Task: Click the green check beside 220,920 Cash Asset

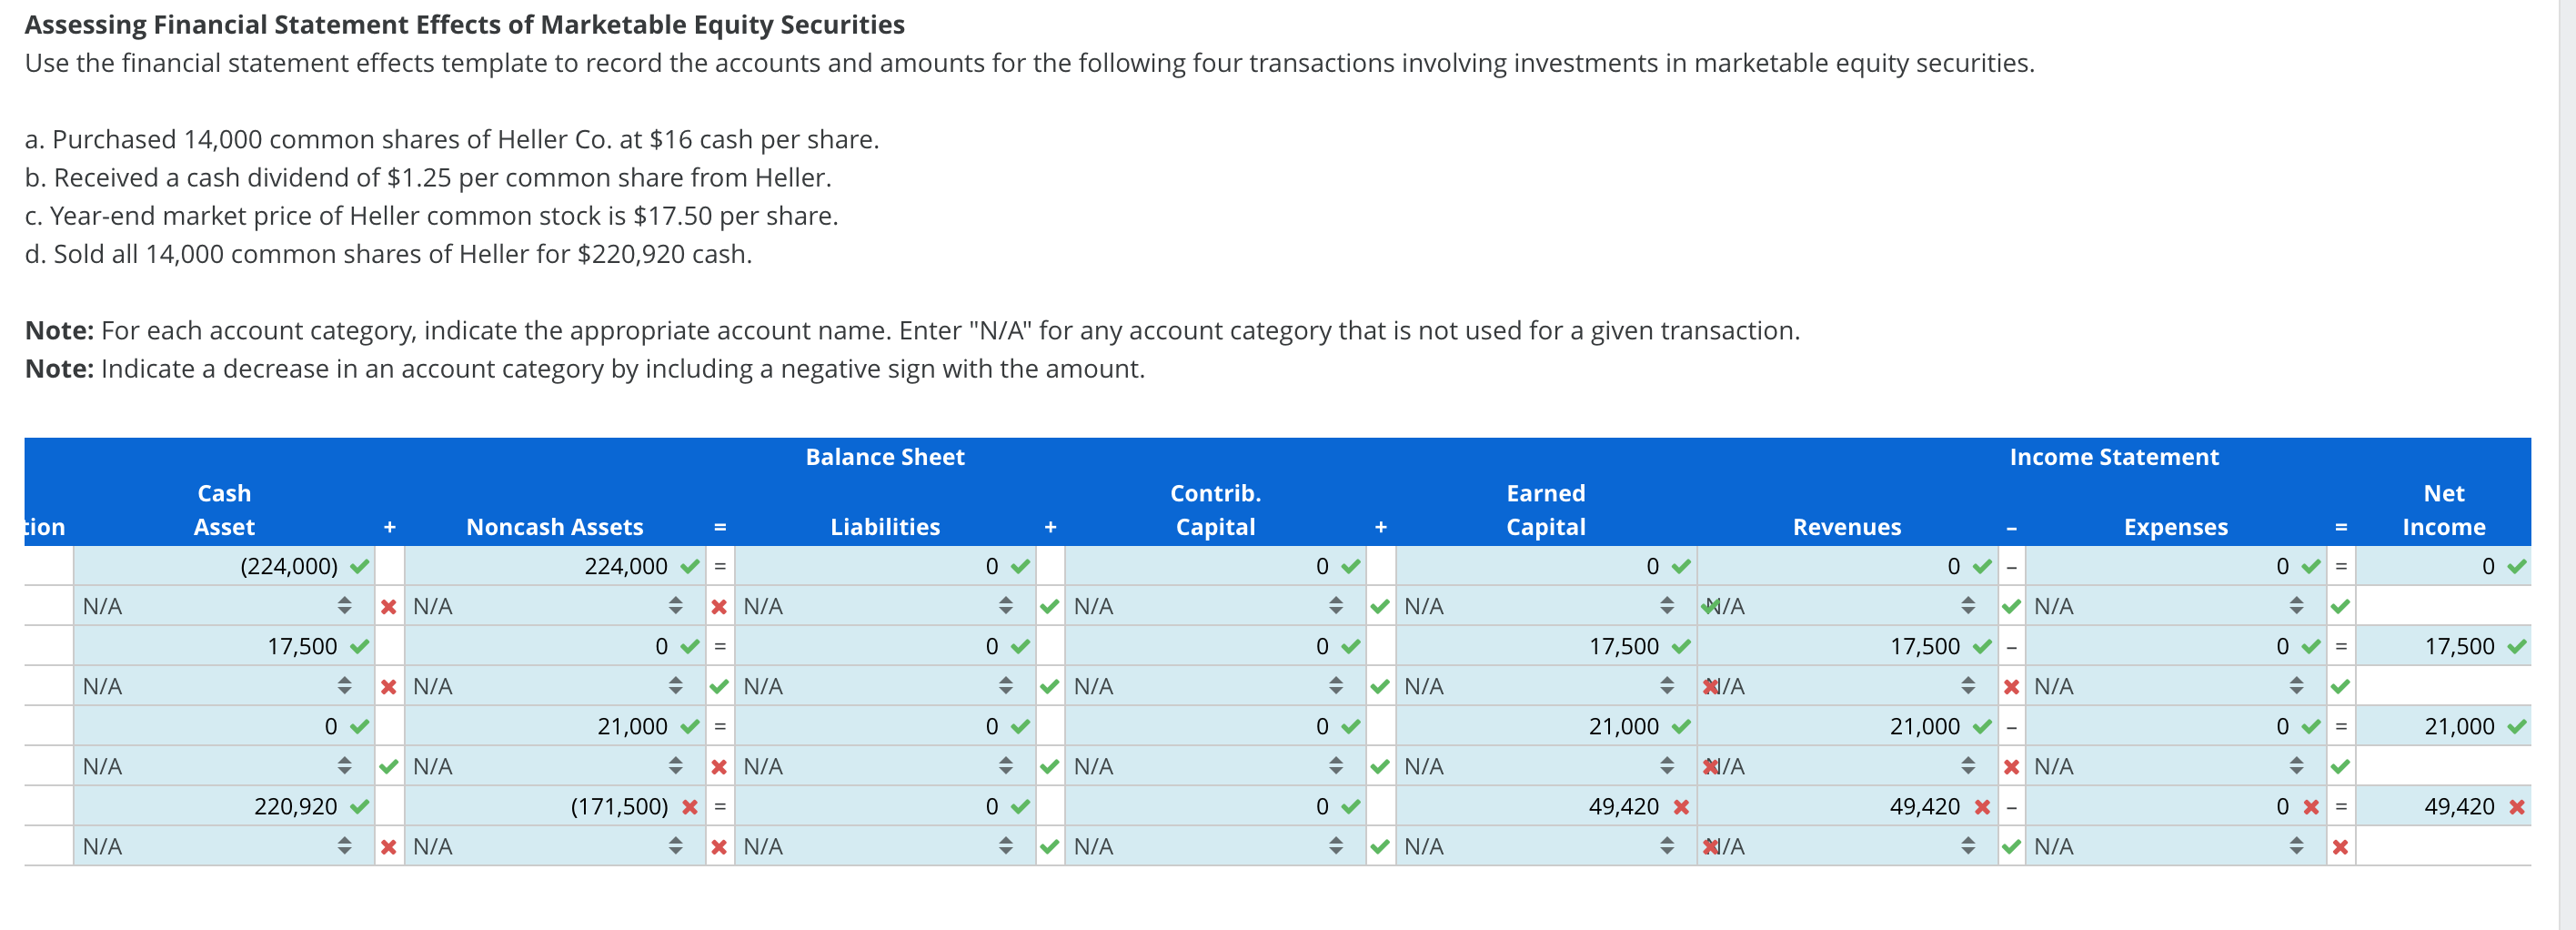Action: click(x=360, y=806)
